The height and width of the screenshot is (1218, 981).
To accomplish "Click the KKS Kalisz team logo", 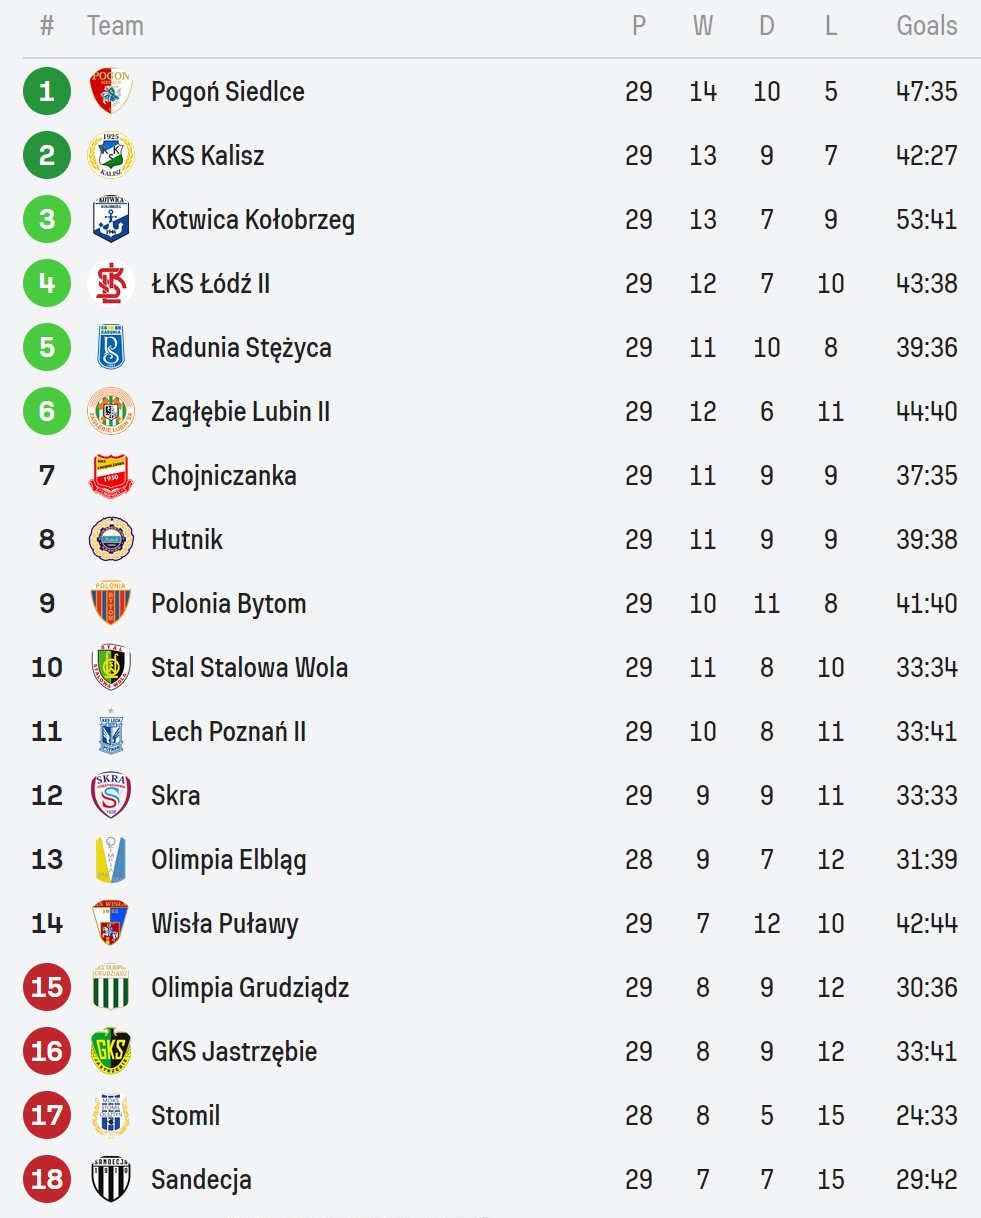I will 110,155.
